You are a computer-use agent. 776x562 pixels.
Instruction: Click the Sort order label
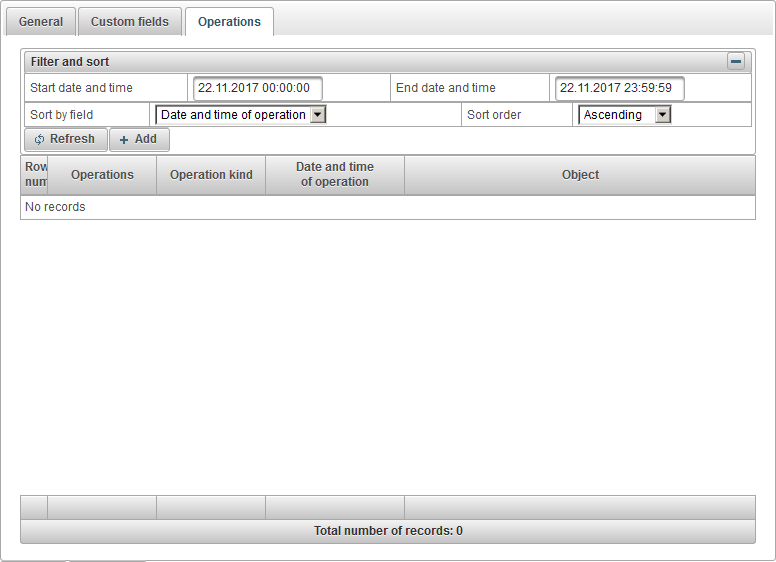494,115
